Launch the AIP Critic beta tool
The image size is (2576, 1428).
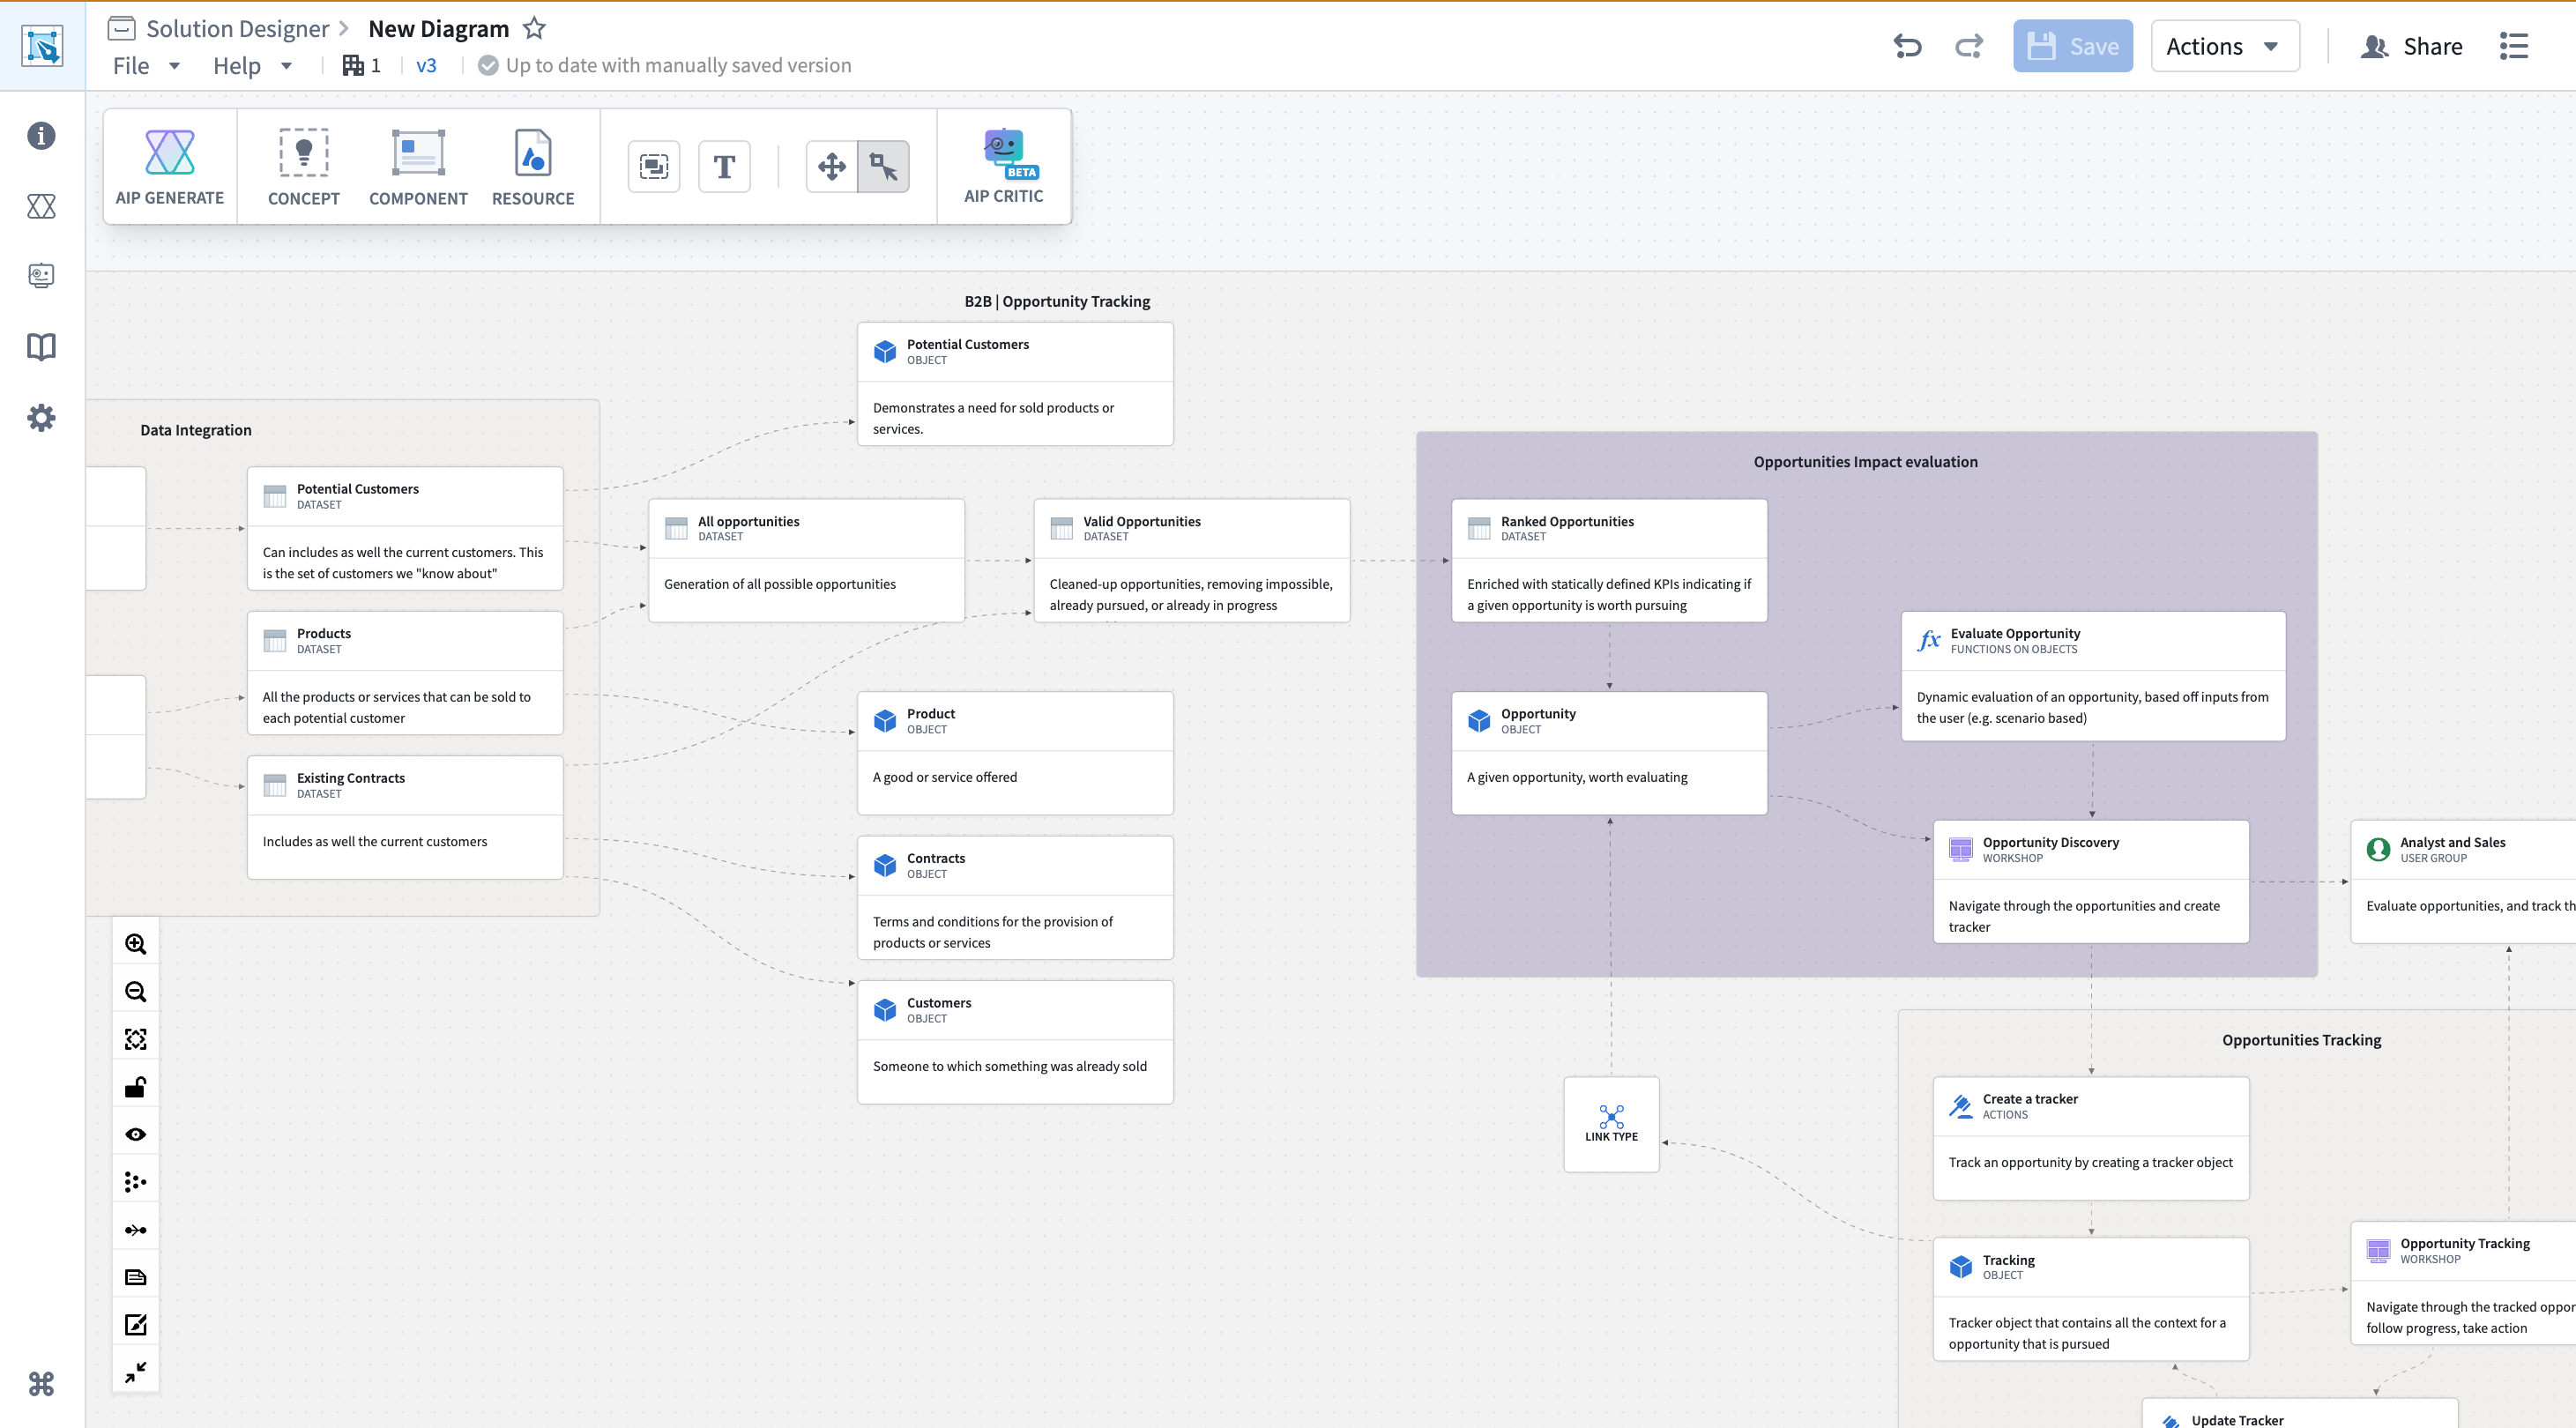[1004, 167]
